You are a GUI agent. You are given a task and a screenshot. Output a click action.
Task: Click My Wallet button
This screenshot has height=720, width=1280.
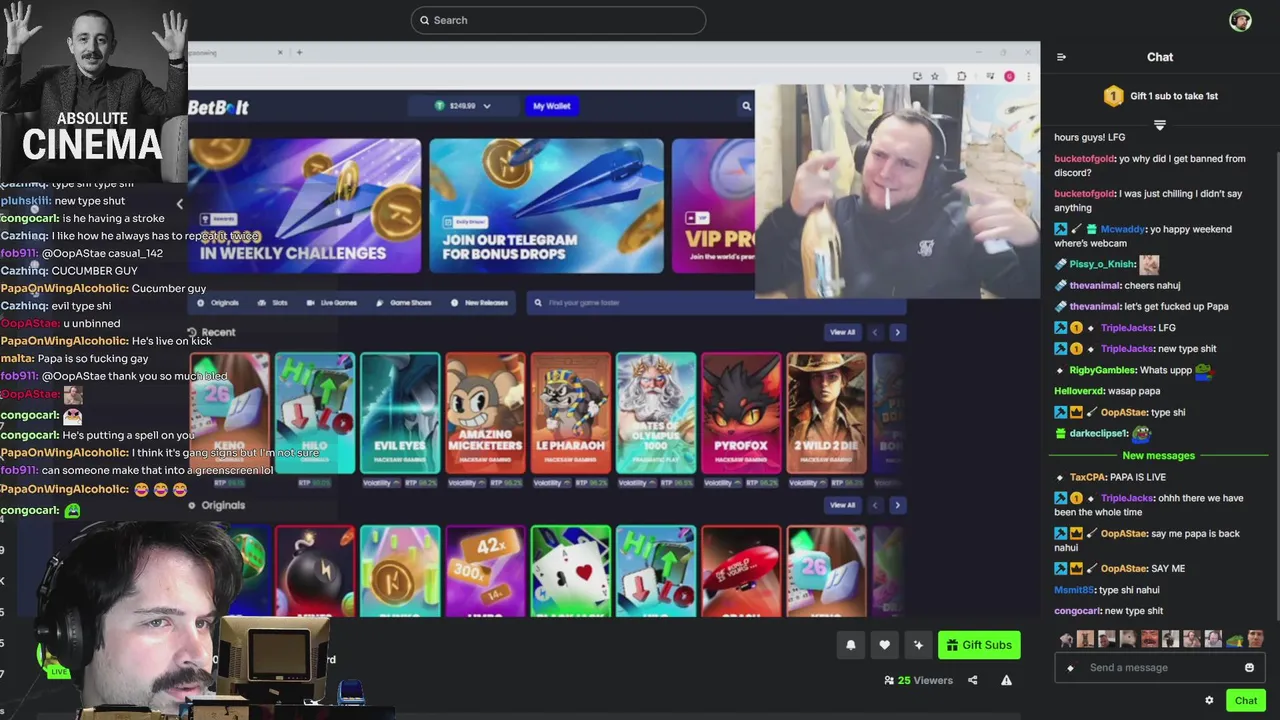point(551,106)
